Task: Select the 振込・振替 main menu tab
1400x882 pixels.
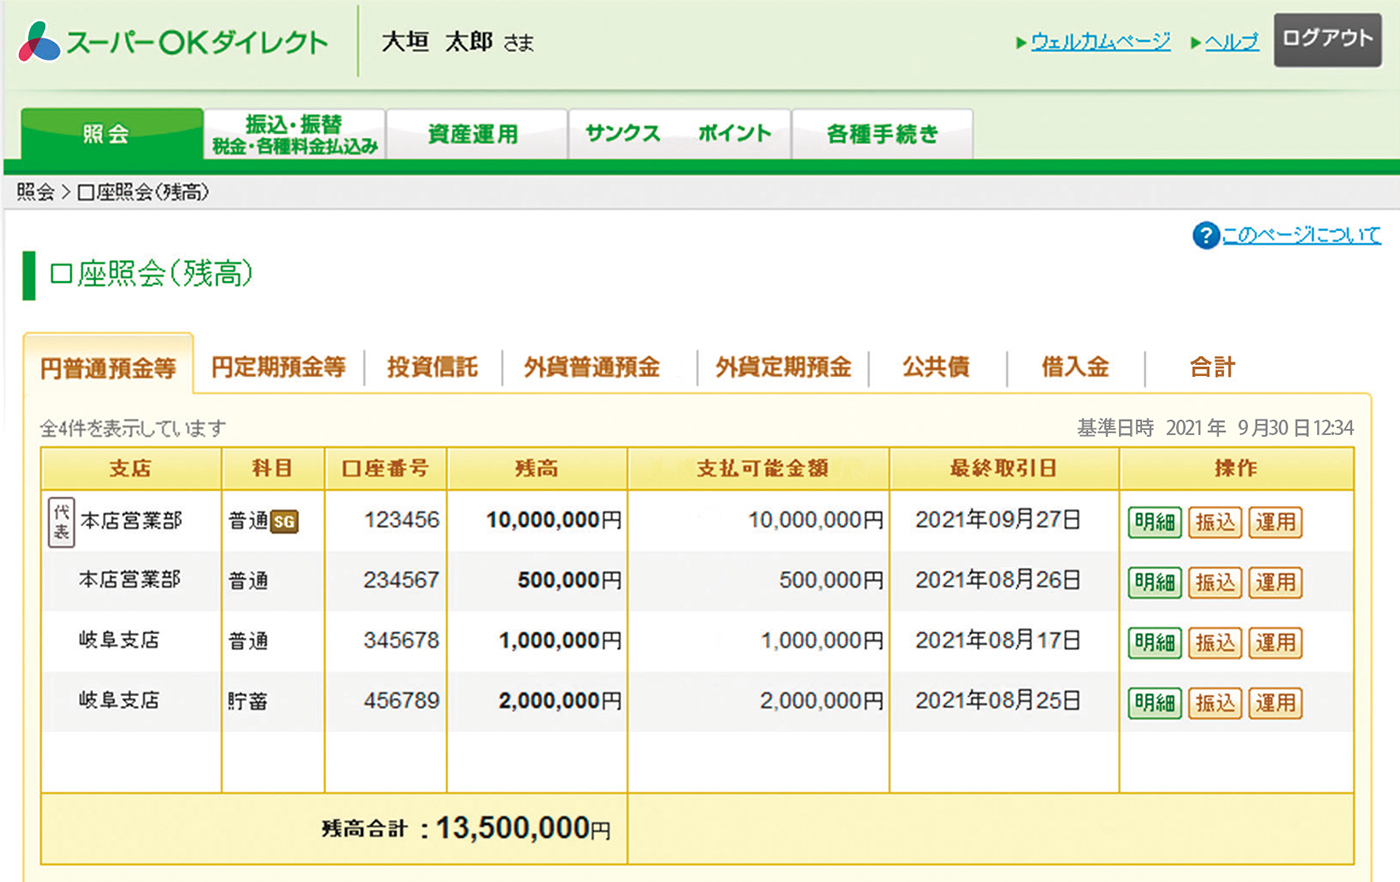Action: pos(295,134)
